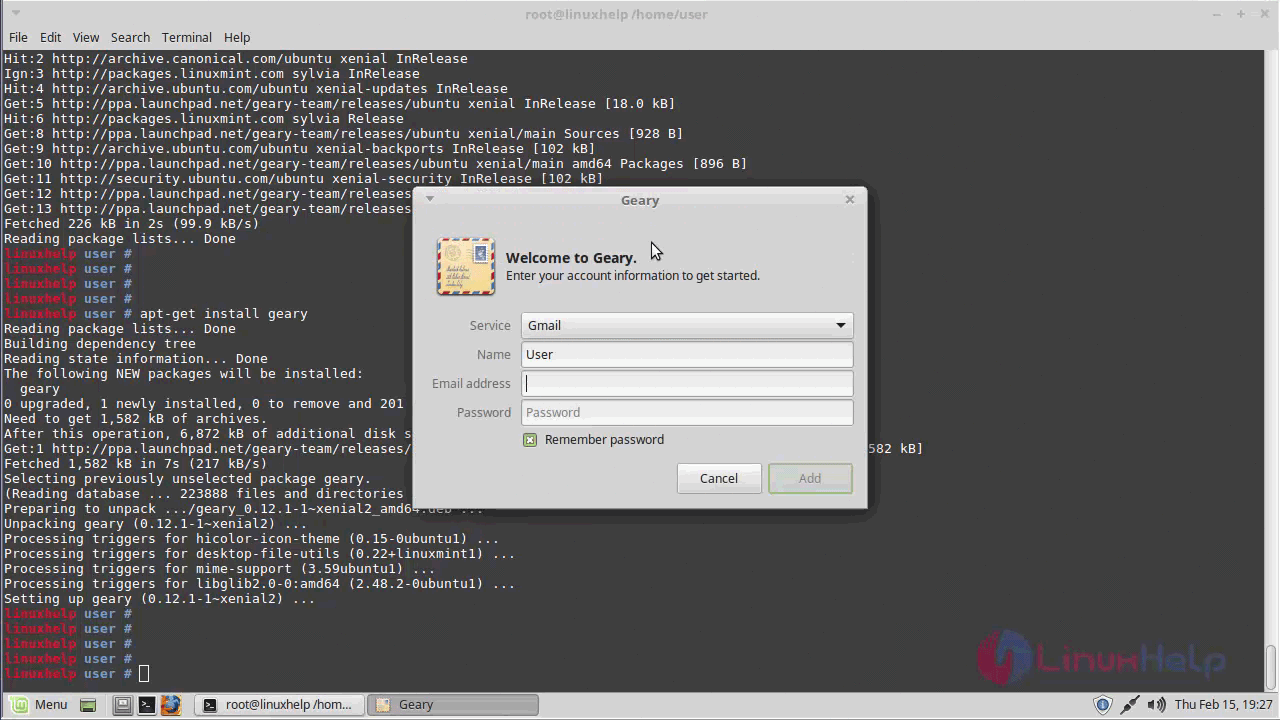Focus the Email address input field
Image resolution: width=1280 pixels, height=720 pixels.
[x=687, y=383]
